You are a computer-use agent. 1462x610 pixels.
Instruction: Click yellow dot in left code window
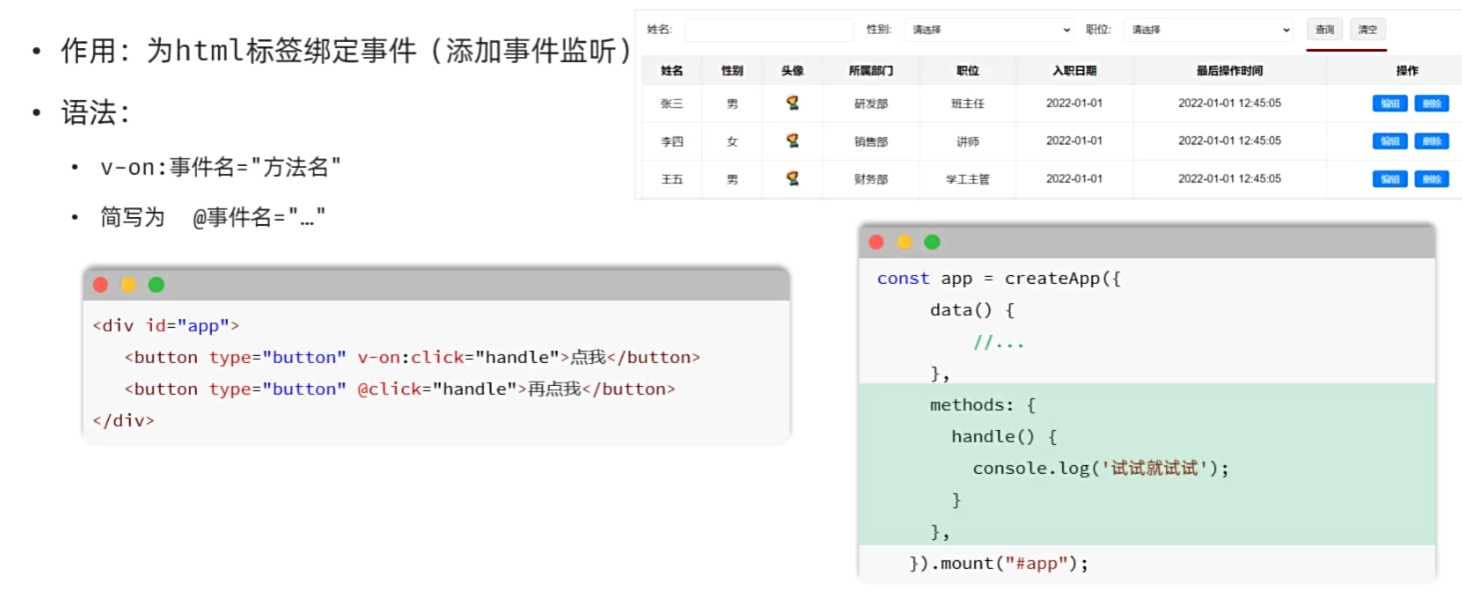(x=129, y=285)
